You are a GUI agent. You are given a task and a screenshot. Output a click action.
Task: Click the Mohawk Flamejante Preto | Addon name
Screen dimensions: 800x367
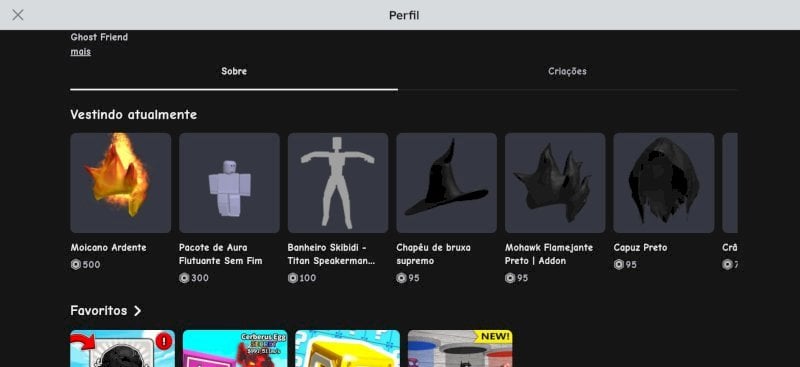[549, 254]
